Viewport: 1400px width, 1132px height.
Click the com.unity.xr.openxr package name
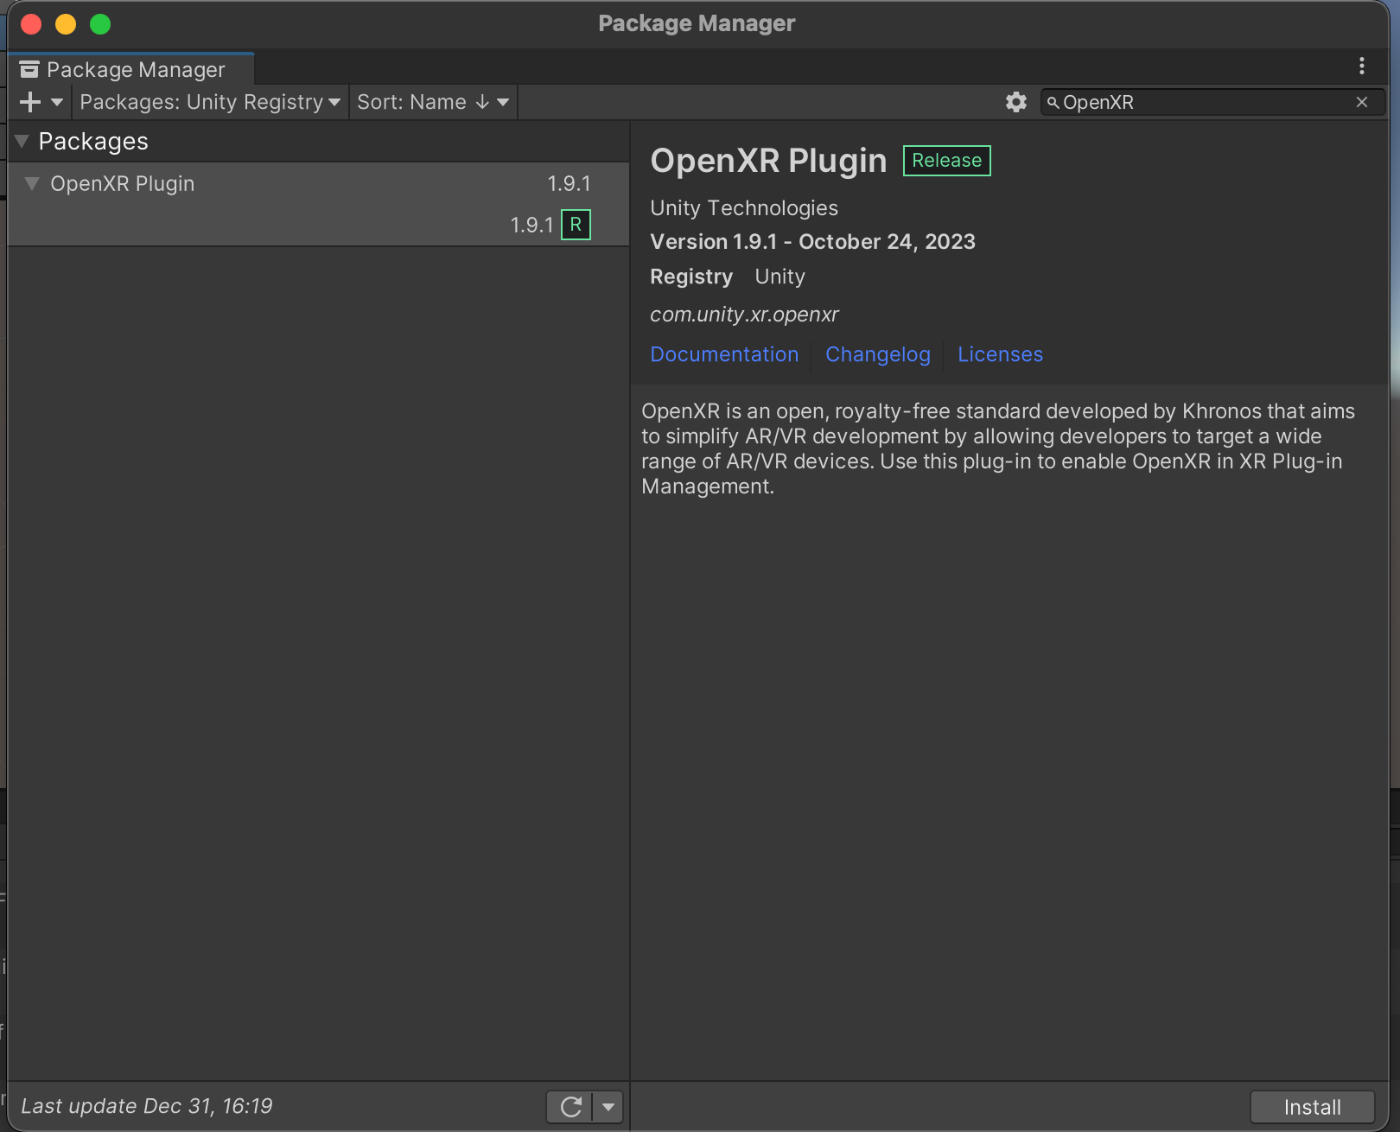pyautogui.click(x=744, y=314)
